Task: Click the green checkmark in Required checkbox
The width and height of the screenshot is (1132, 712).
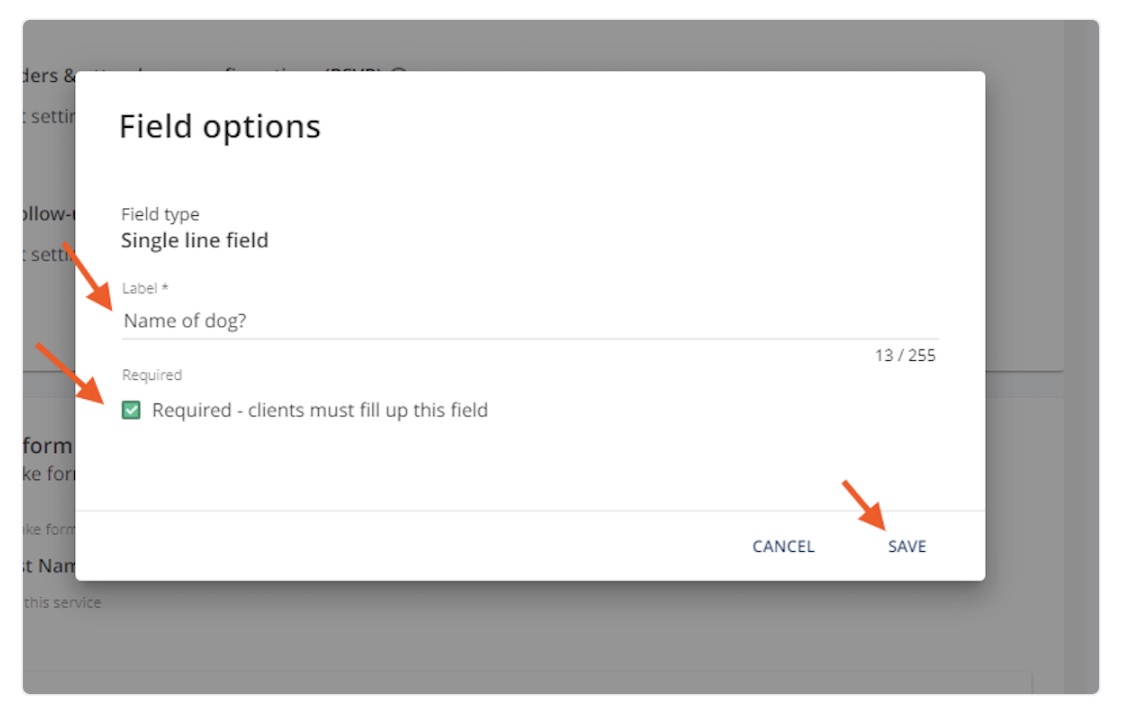Action: point(133,410)
